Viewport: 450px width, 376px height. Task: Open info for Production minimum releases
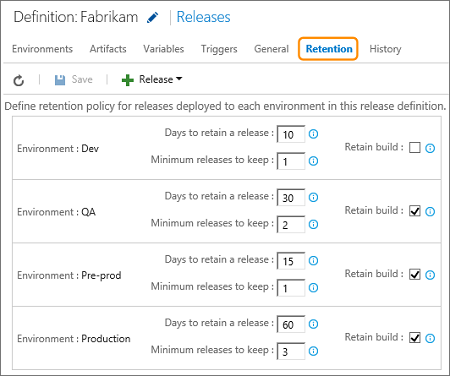(x=313, y=351)
